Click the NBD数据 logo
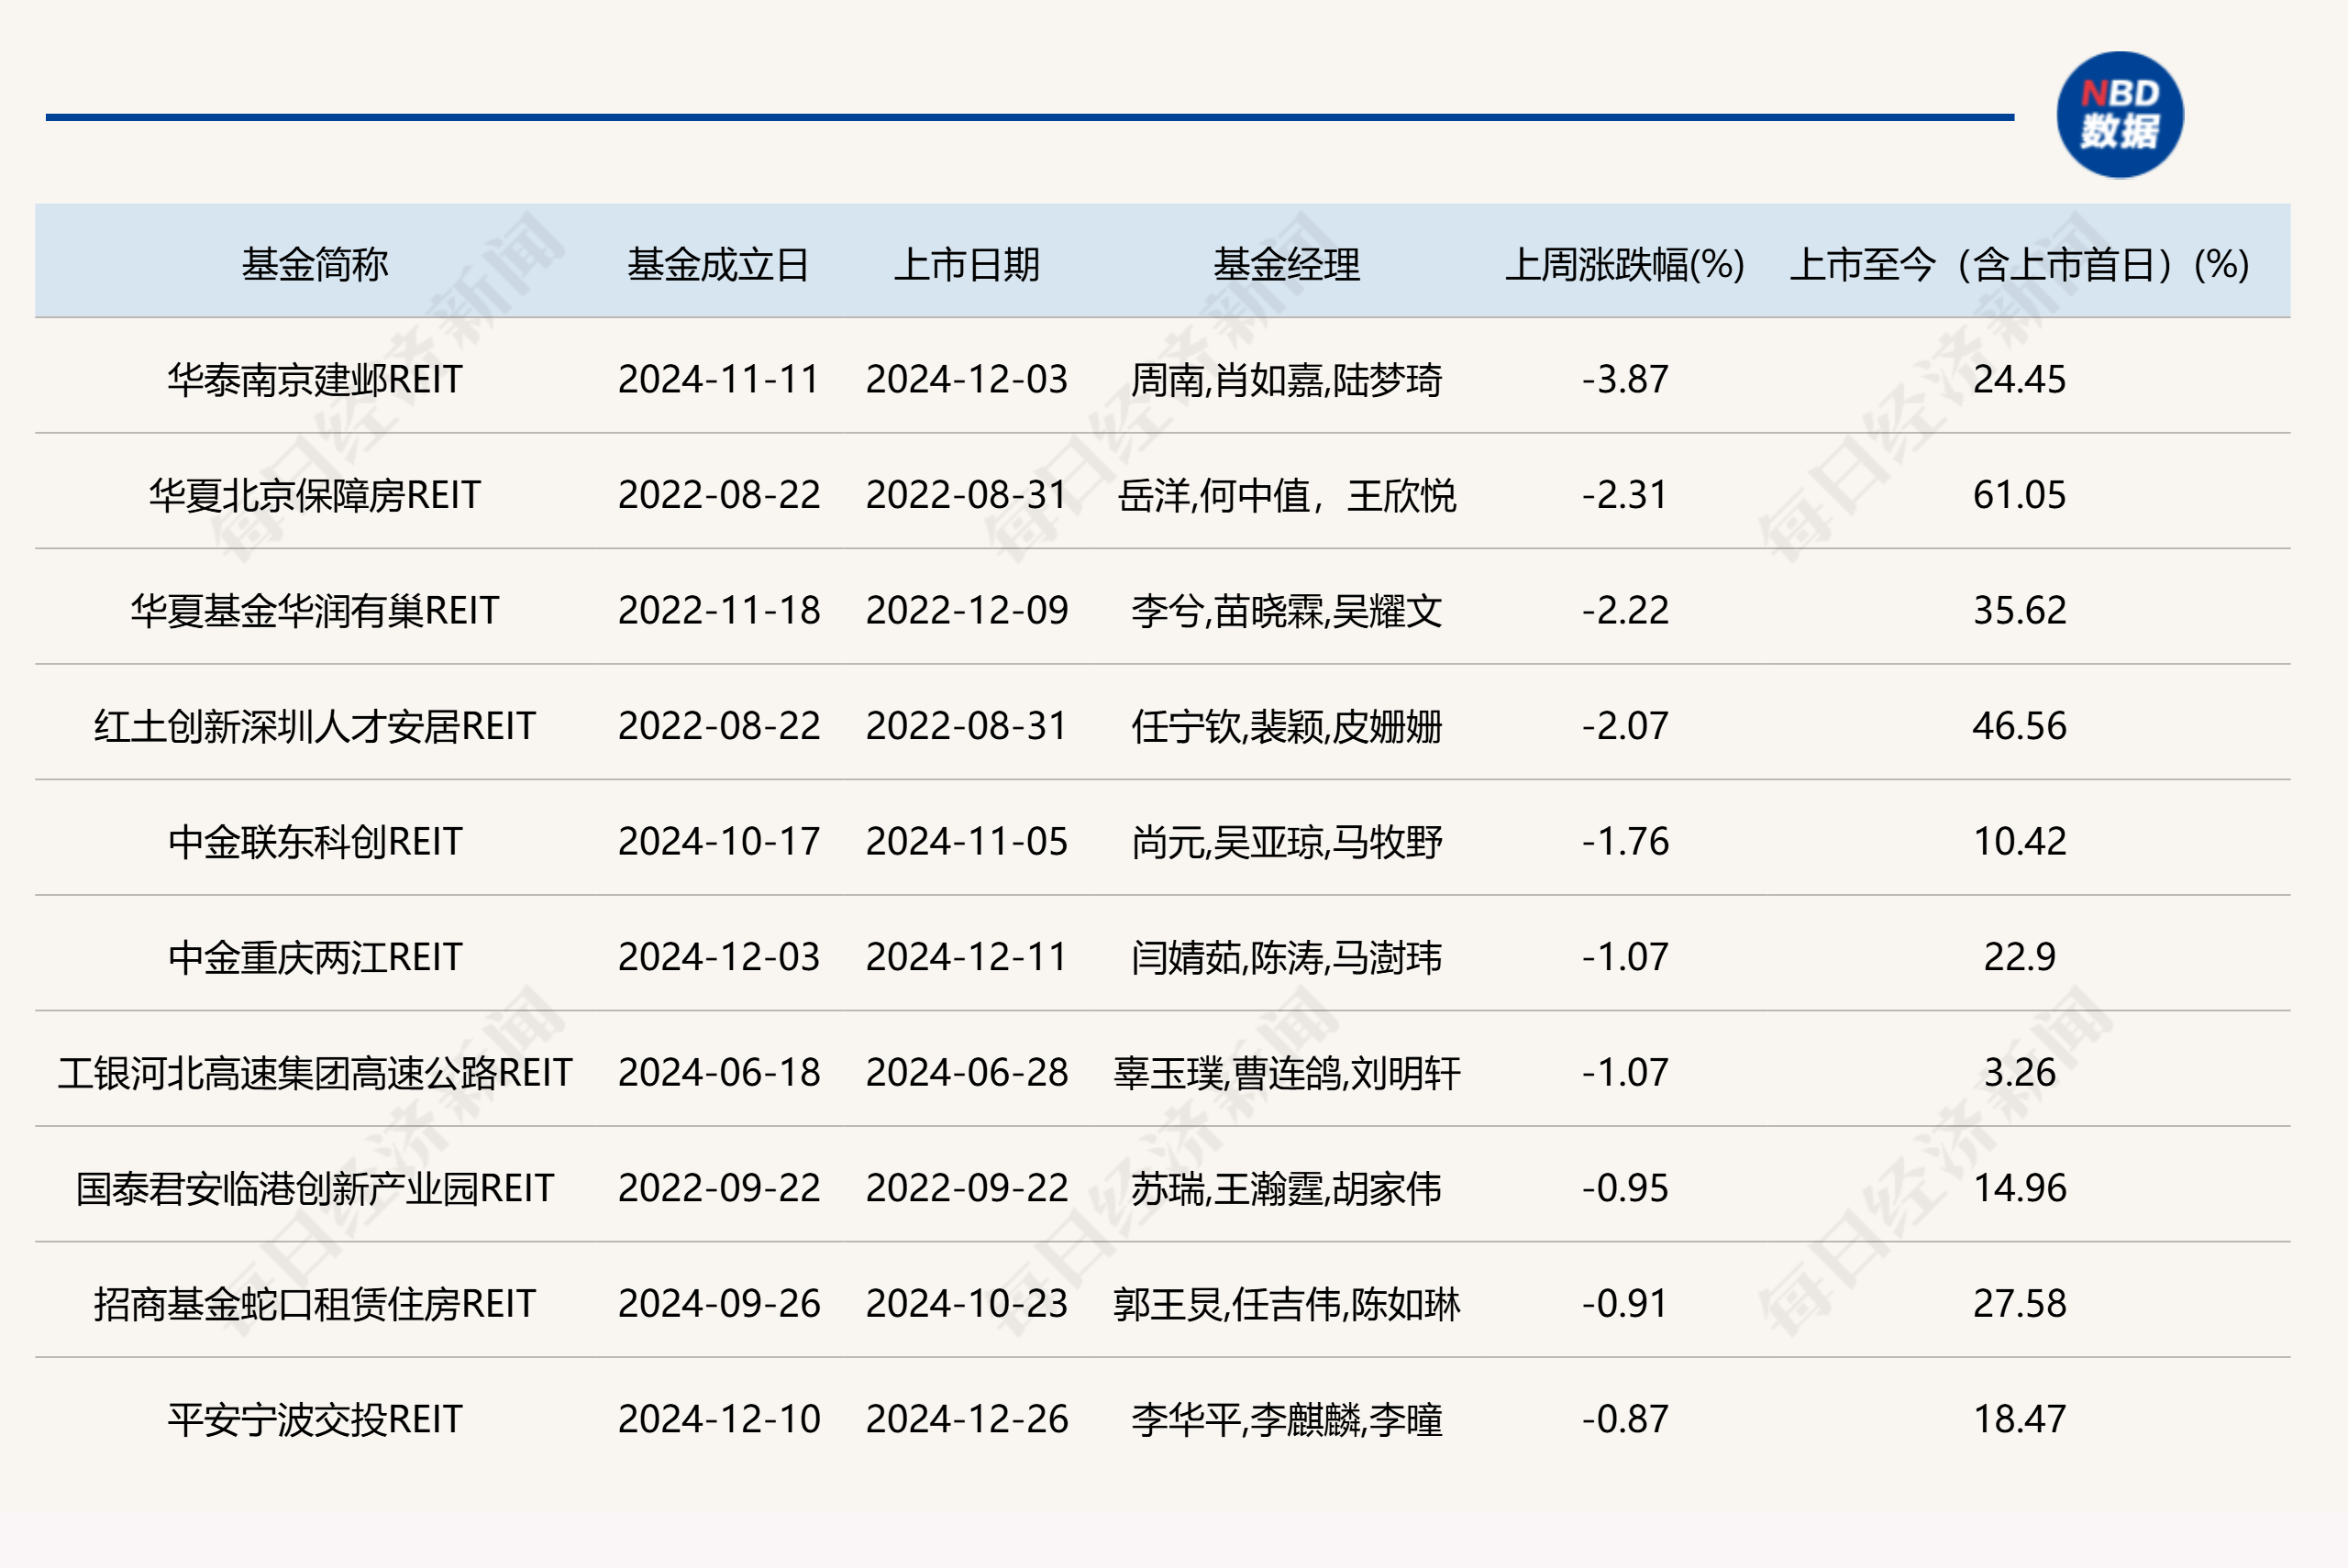The width and height of the screenshot is (2348, 1568). [x=2119, y=115]
